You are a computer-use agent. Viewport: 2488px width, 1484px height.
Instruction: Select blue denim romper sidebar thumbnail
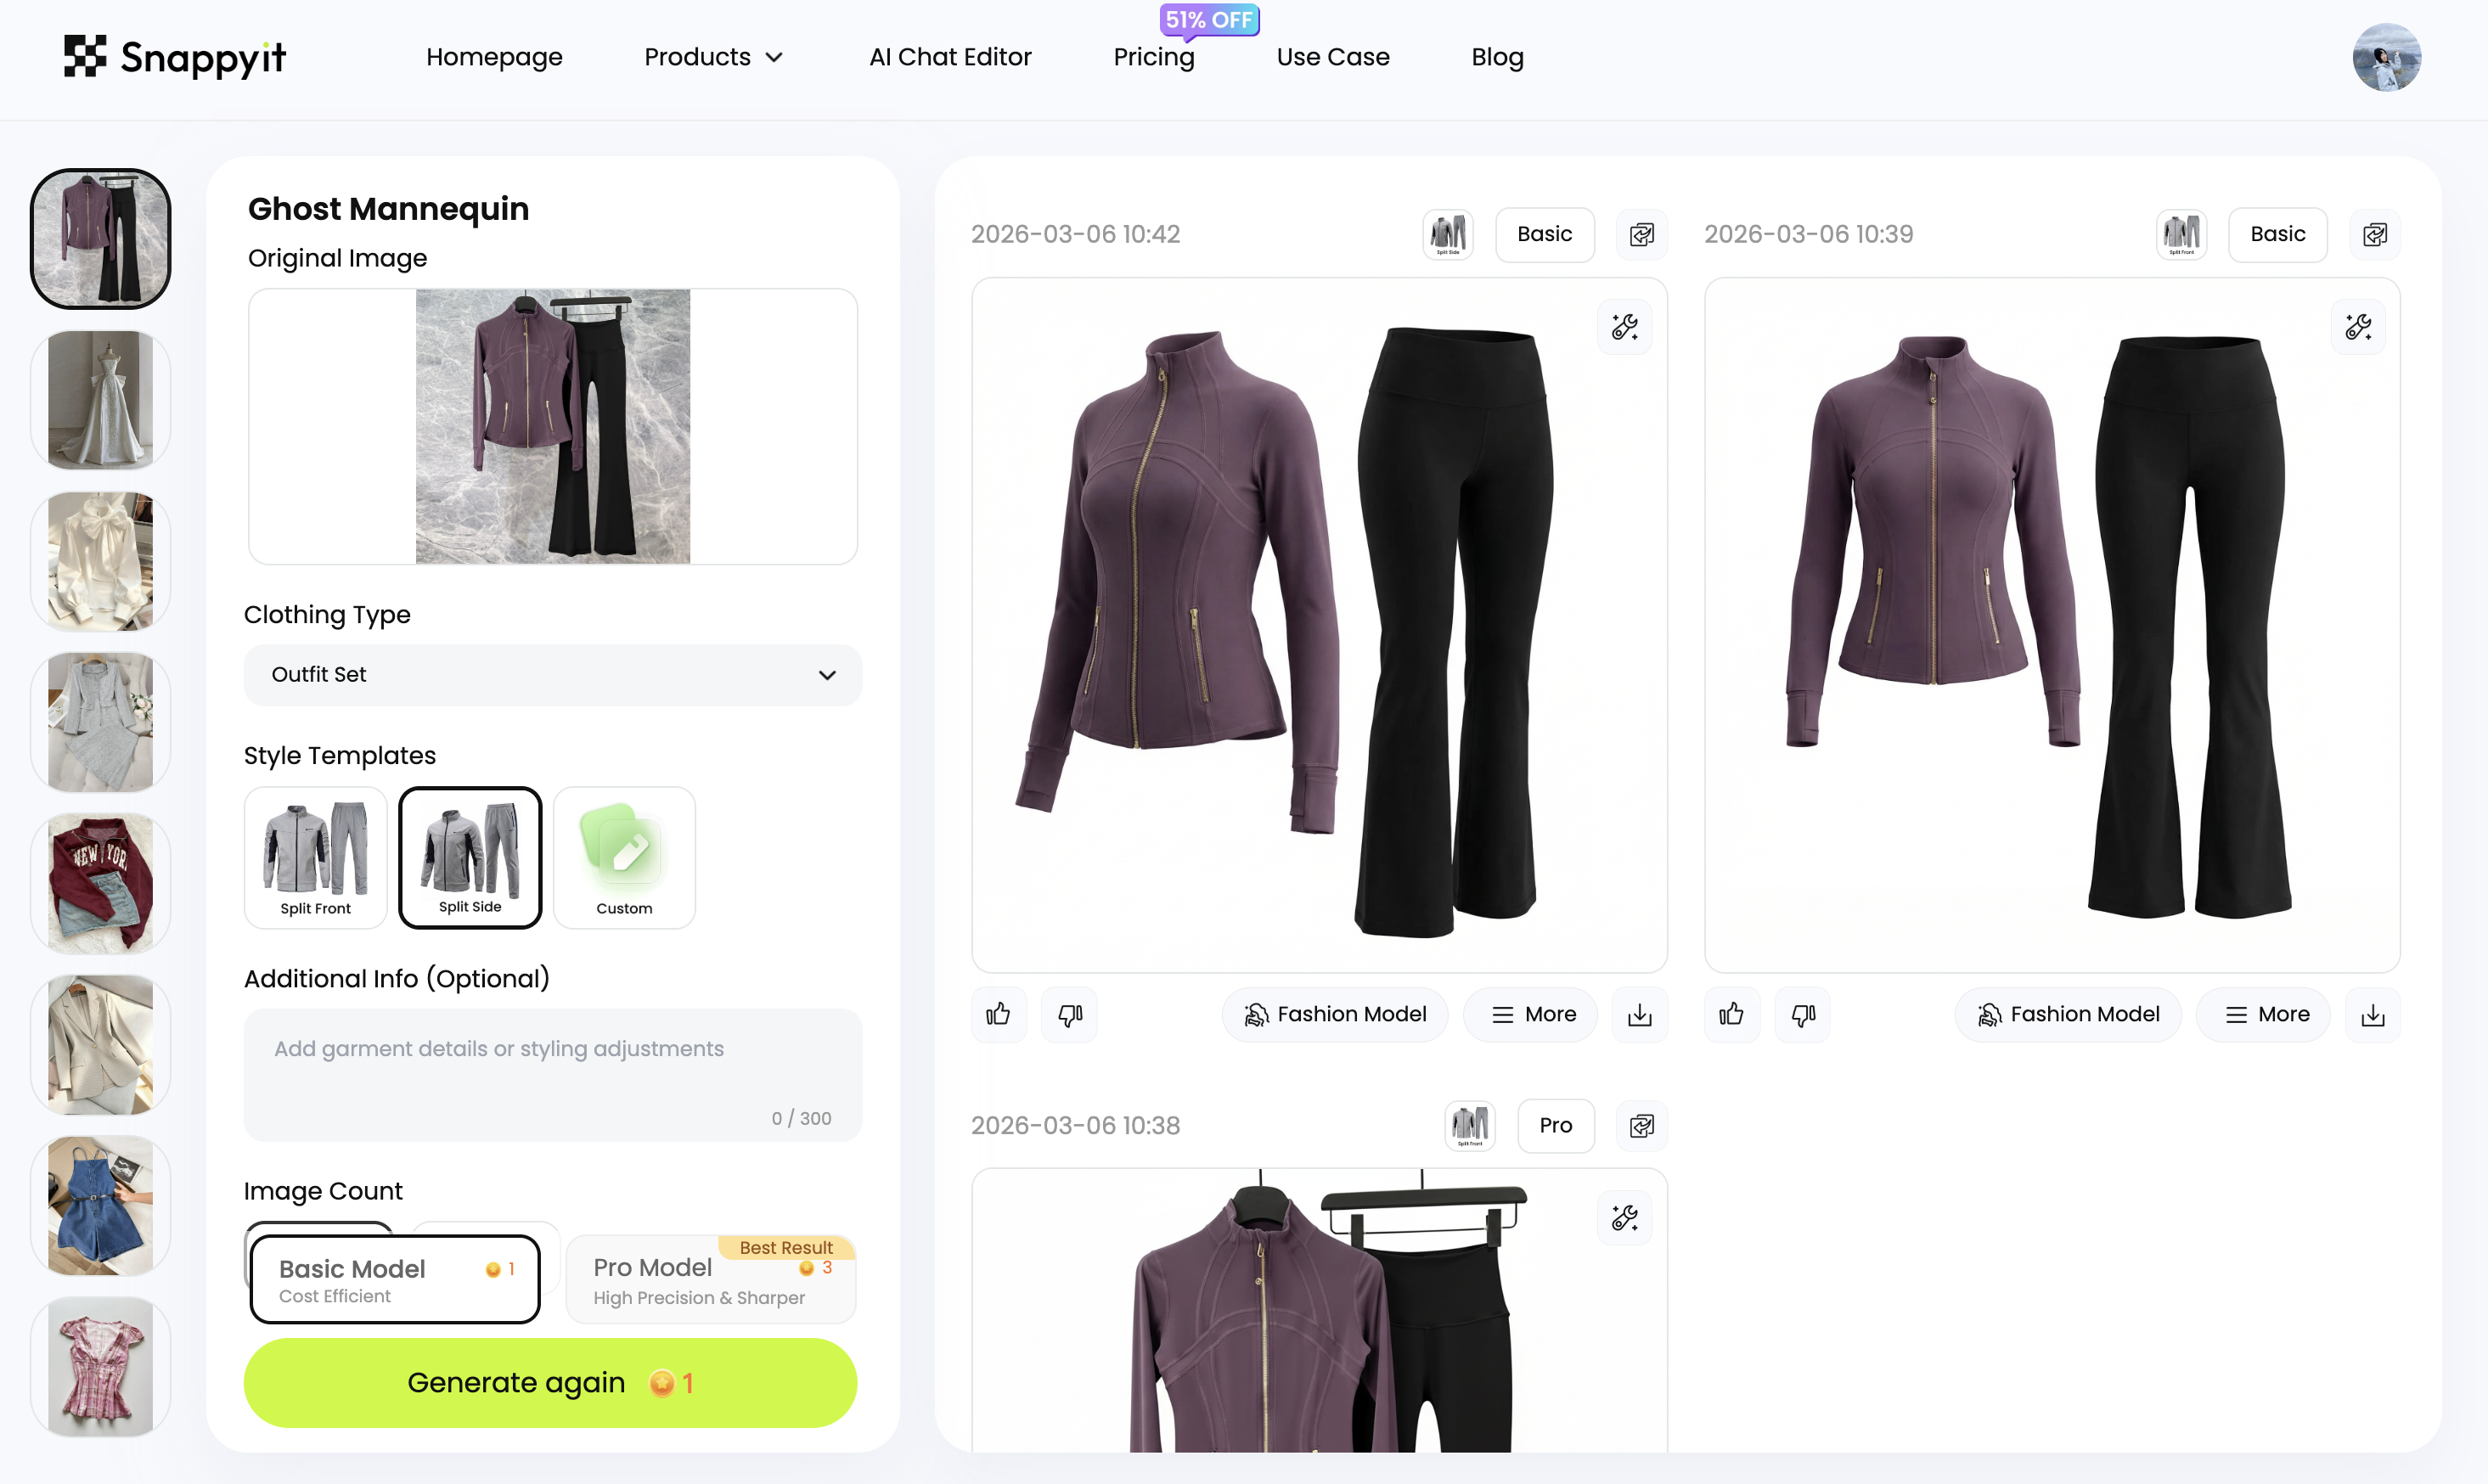click(101, 1206)
